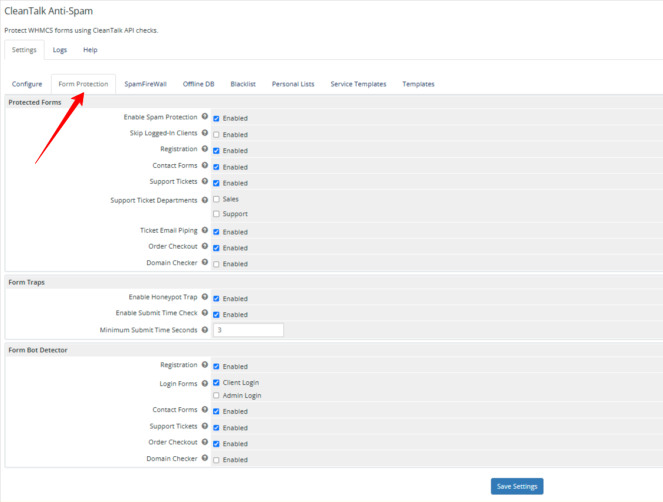The height and width of the screenshot is (502, 663).
Task: Open help icon for Enable Spam Protection
Action: (x=205, y=116)
